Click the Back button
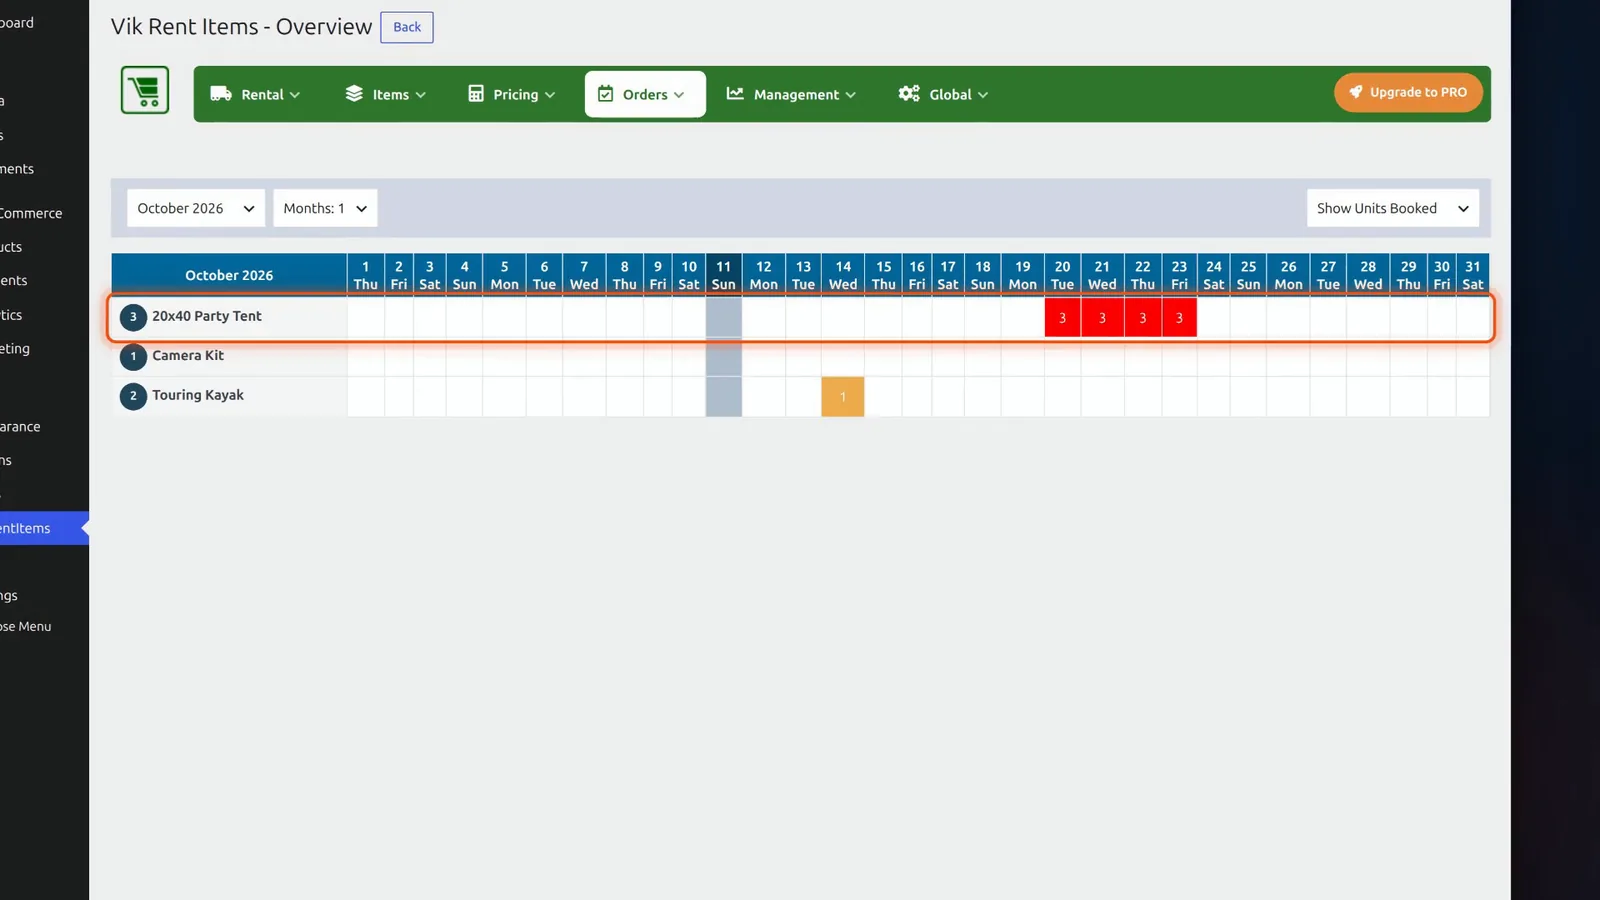The width and height of the screenshot is (1600, 900). coord(407,27)
